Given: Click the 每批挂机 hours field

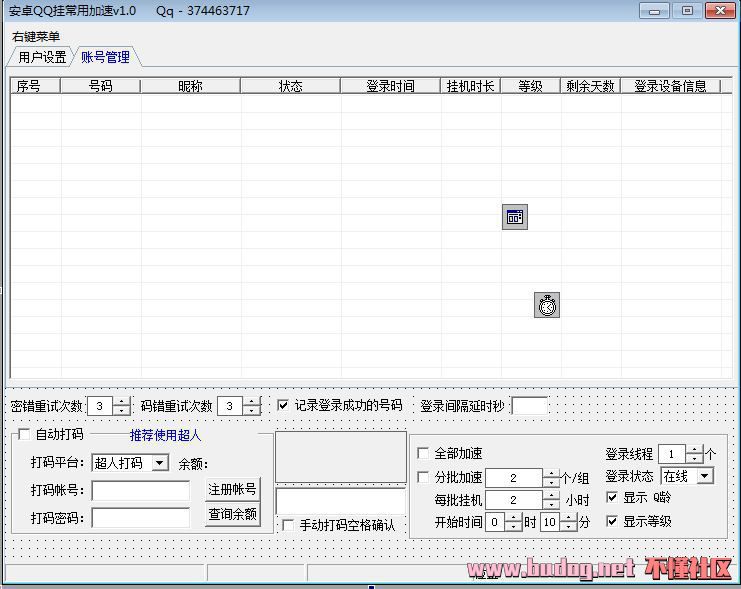Looking at the screenshot, I should click(514, 500).
